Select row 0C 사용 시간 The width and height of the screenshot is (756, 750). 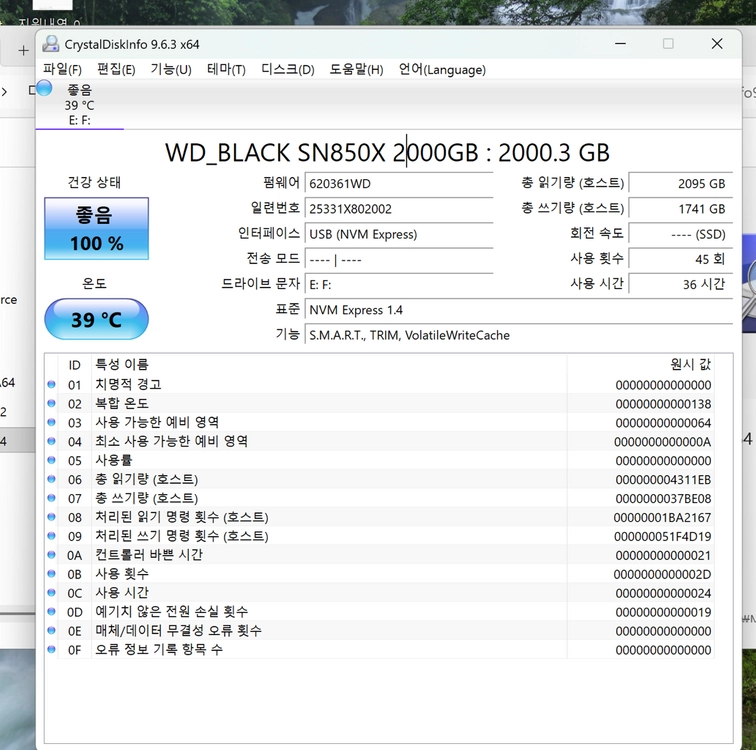click(380, 593)
